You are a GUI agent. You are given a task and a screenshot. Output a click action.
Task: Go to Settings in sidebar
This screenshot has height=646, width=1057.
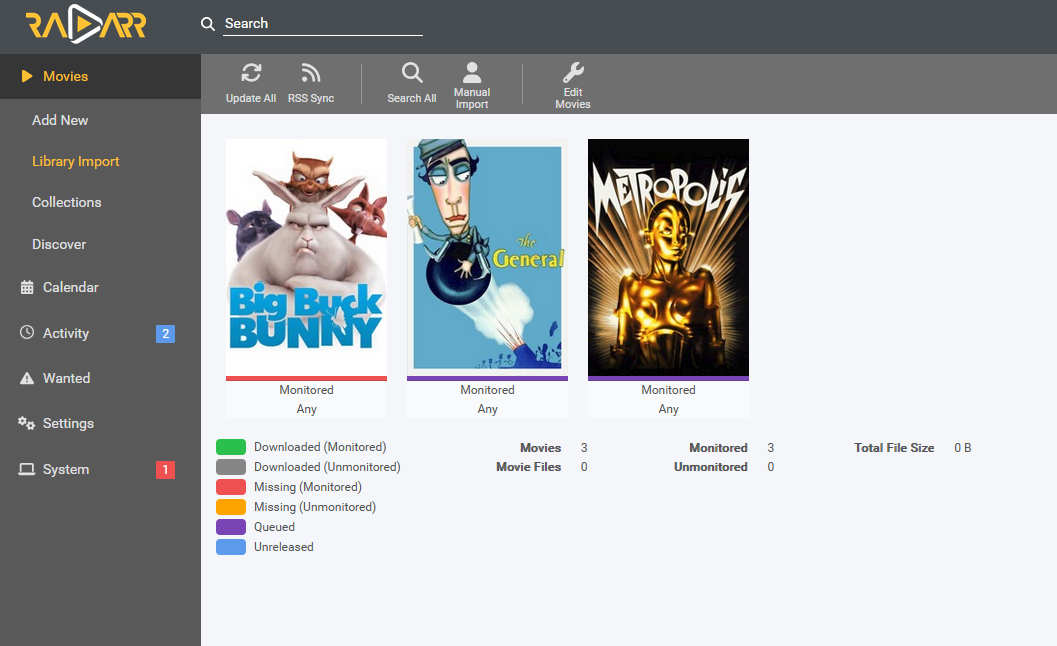click(x=68, y=423)
